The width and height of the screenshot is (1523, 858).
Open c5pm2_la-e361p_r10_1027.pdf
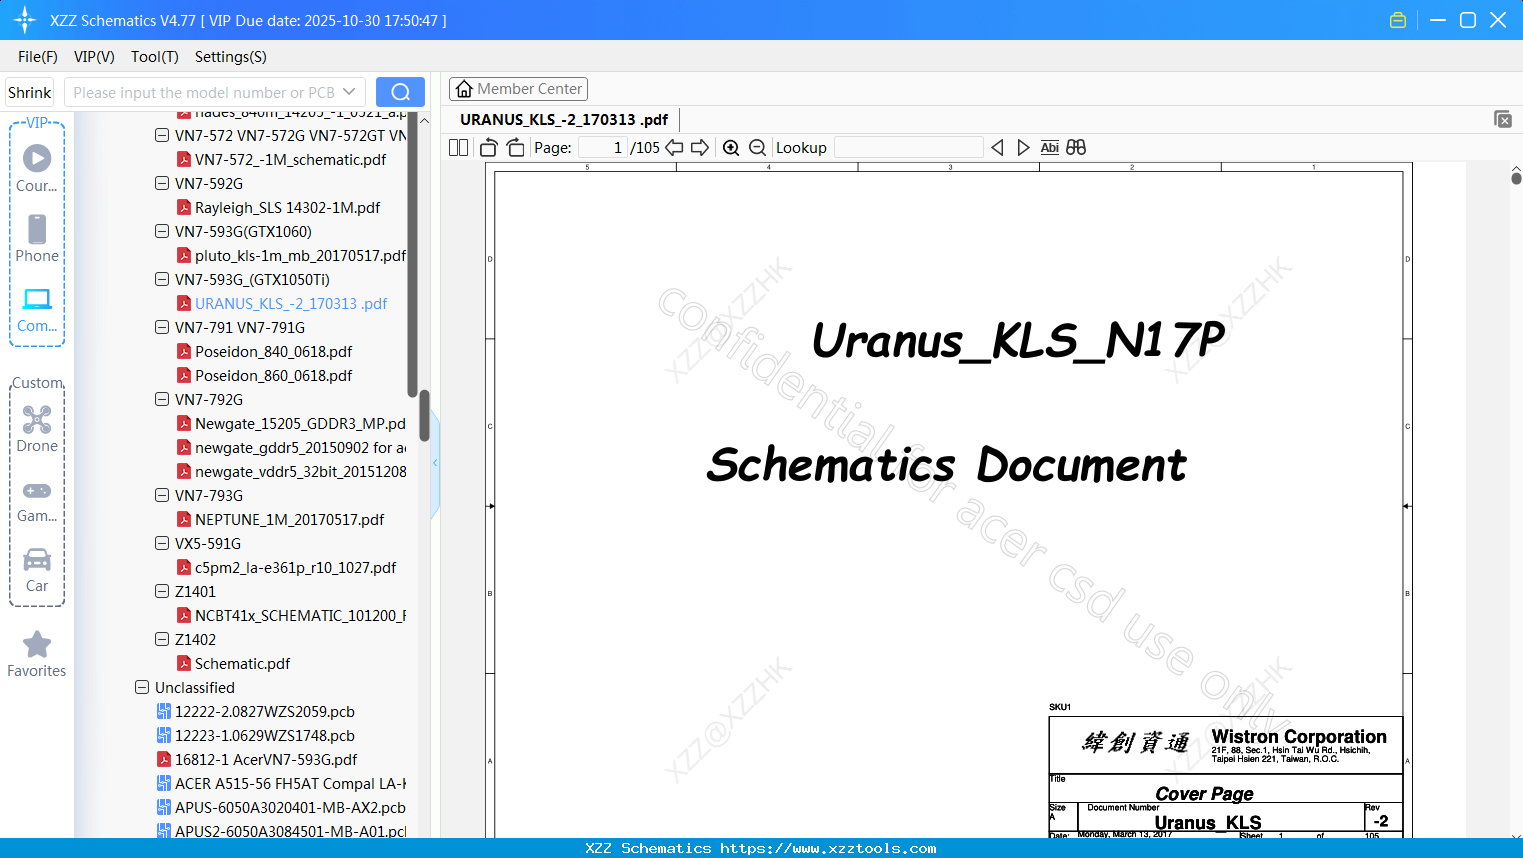295,567
